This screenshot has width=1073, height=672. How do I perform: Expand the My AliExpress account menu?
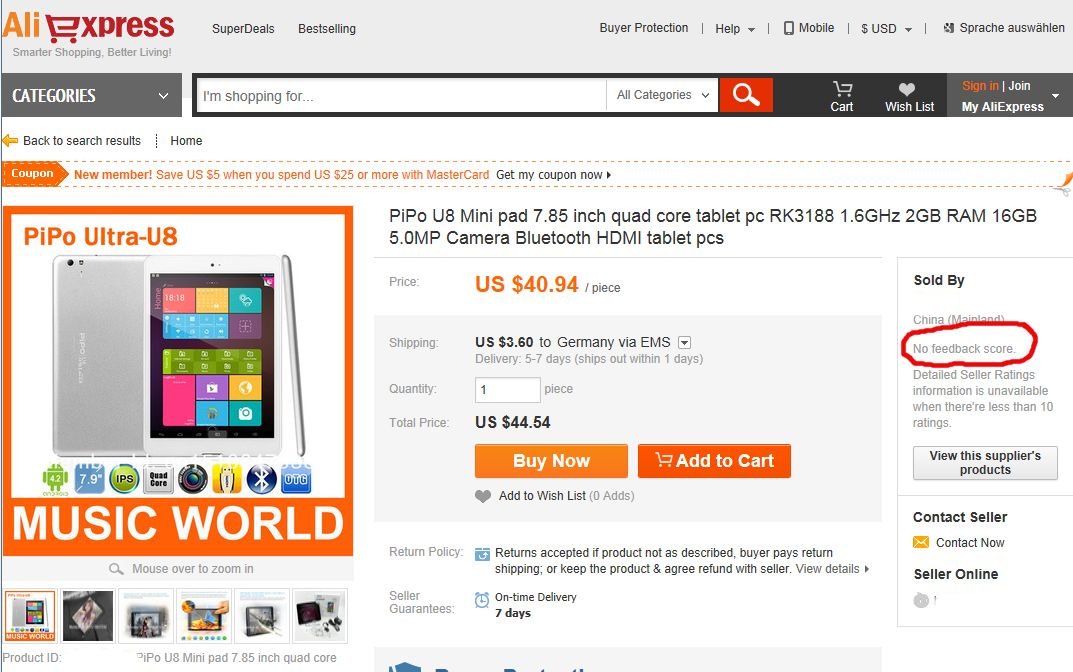point(1055,96)
